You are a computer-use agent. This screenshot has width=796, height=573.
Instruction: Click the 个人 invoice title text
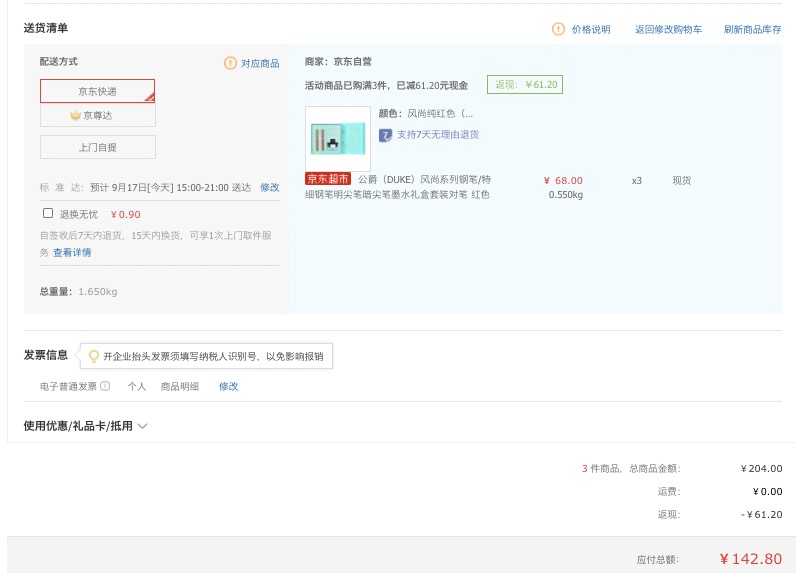(137, 386)
